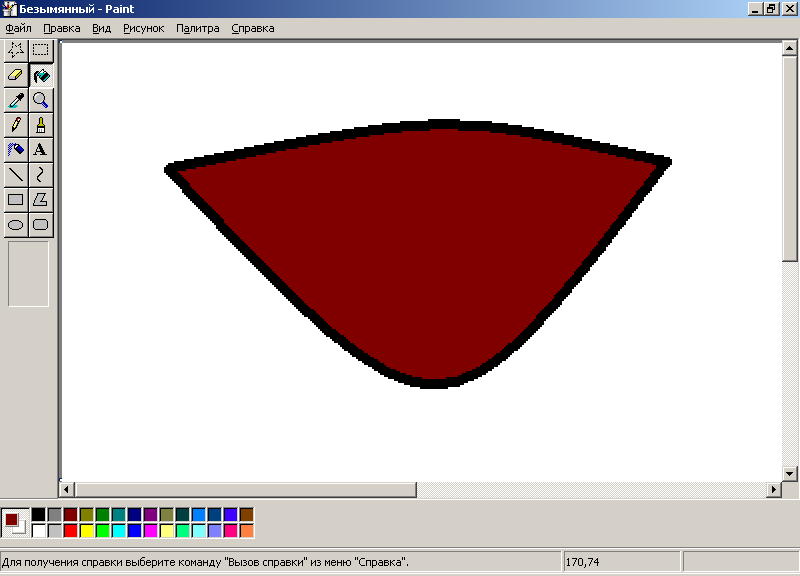Image resolution: width=800 pixels, height=576 pixels.
Task: Pick the cyan color swatch
Action: coord(118,531)
